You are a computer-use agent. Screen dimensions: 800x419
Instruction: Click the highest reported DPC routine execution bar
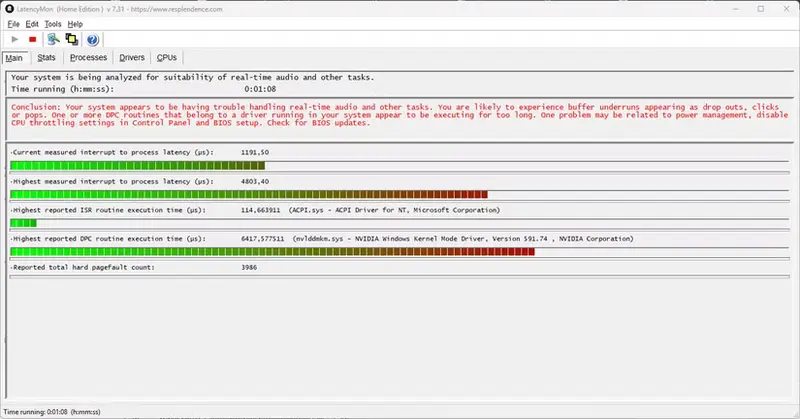271,252
